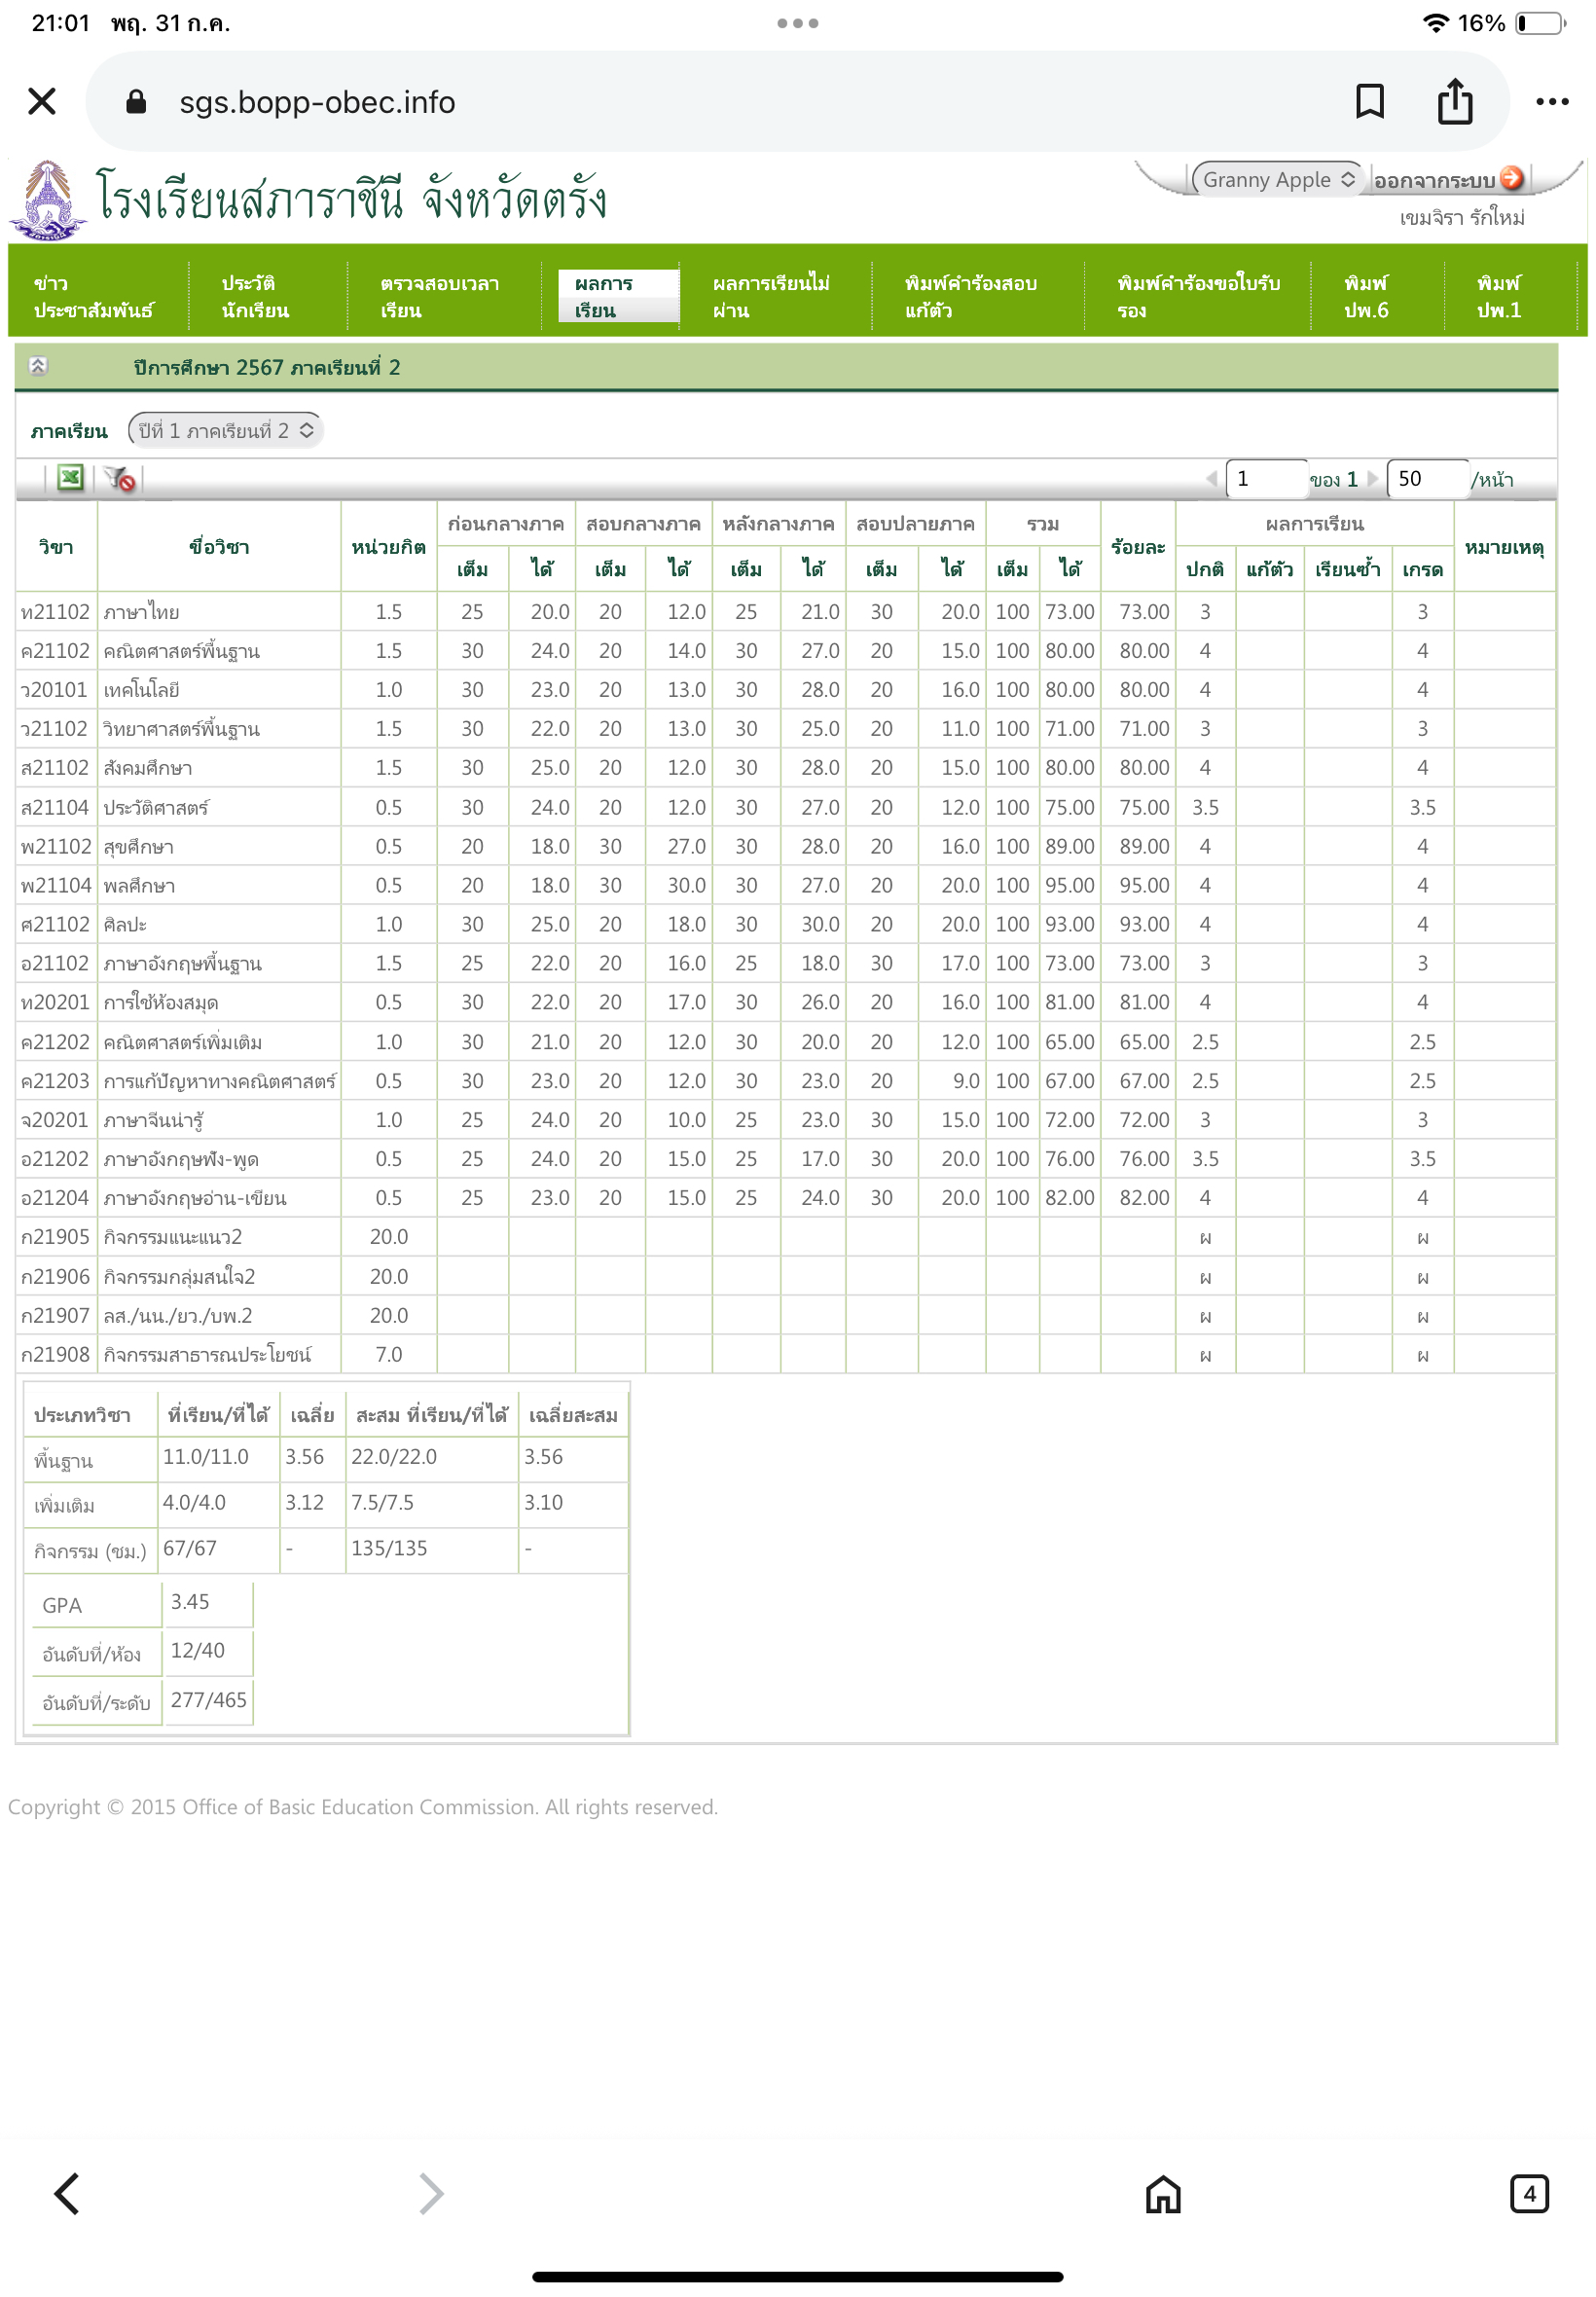This screenshot has height=2297, width=1596.
Task: Click the level rank value 277/465
Action: (208, 1700)
